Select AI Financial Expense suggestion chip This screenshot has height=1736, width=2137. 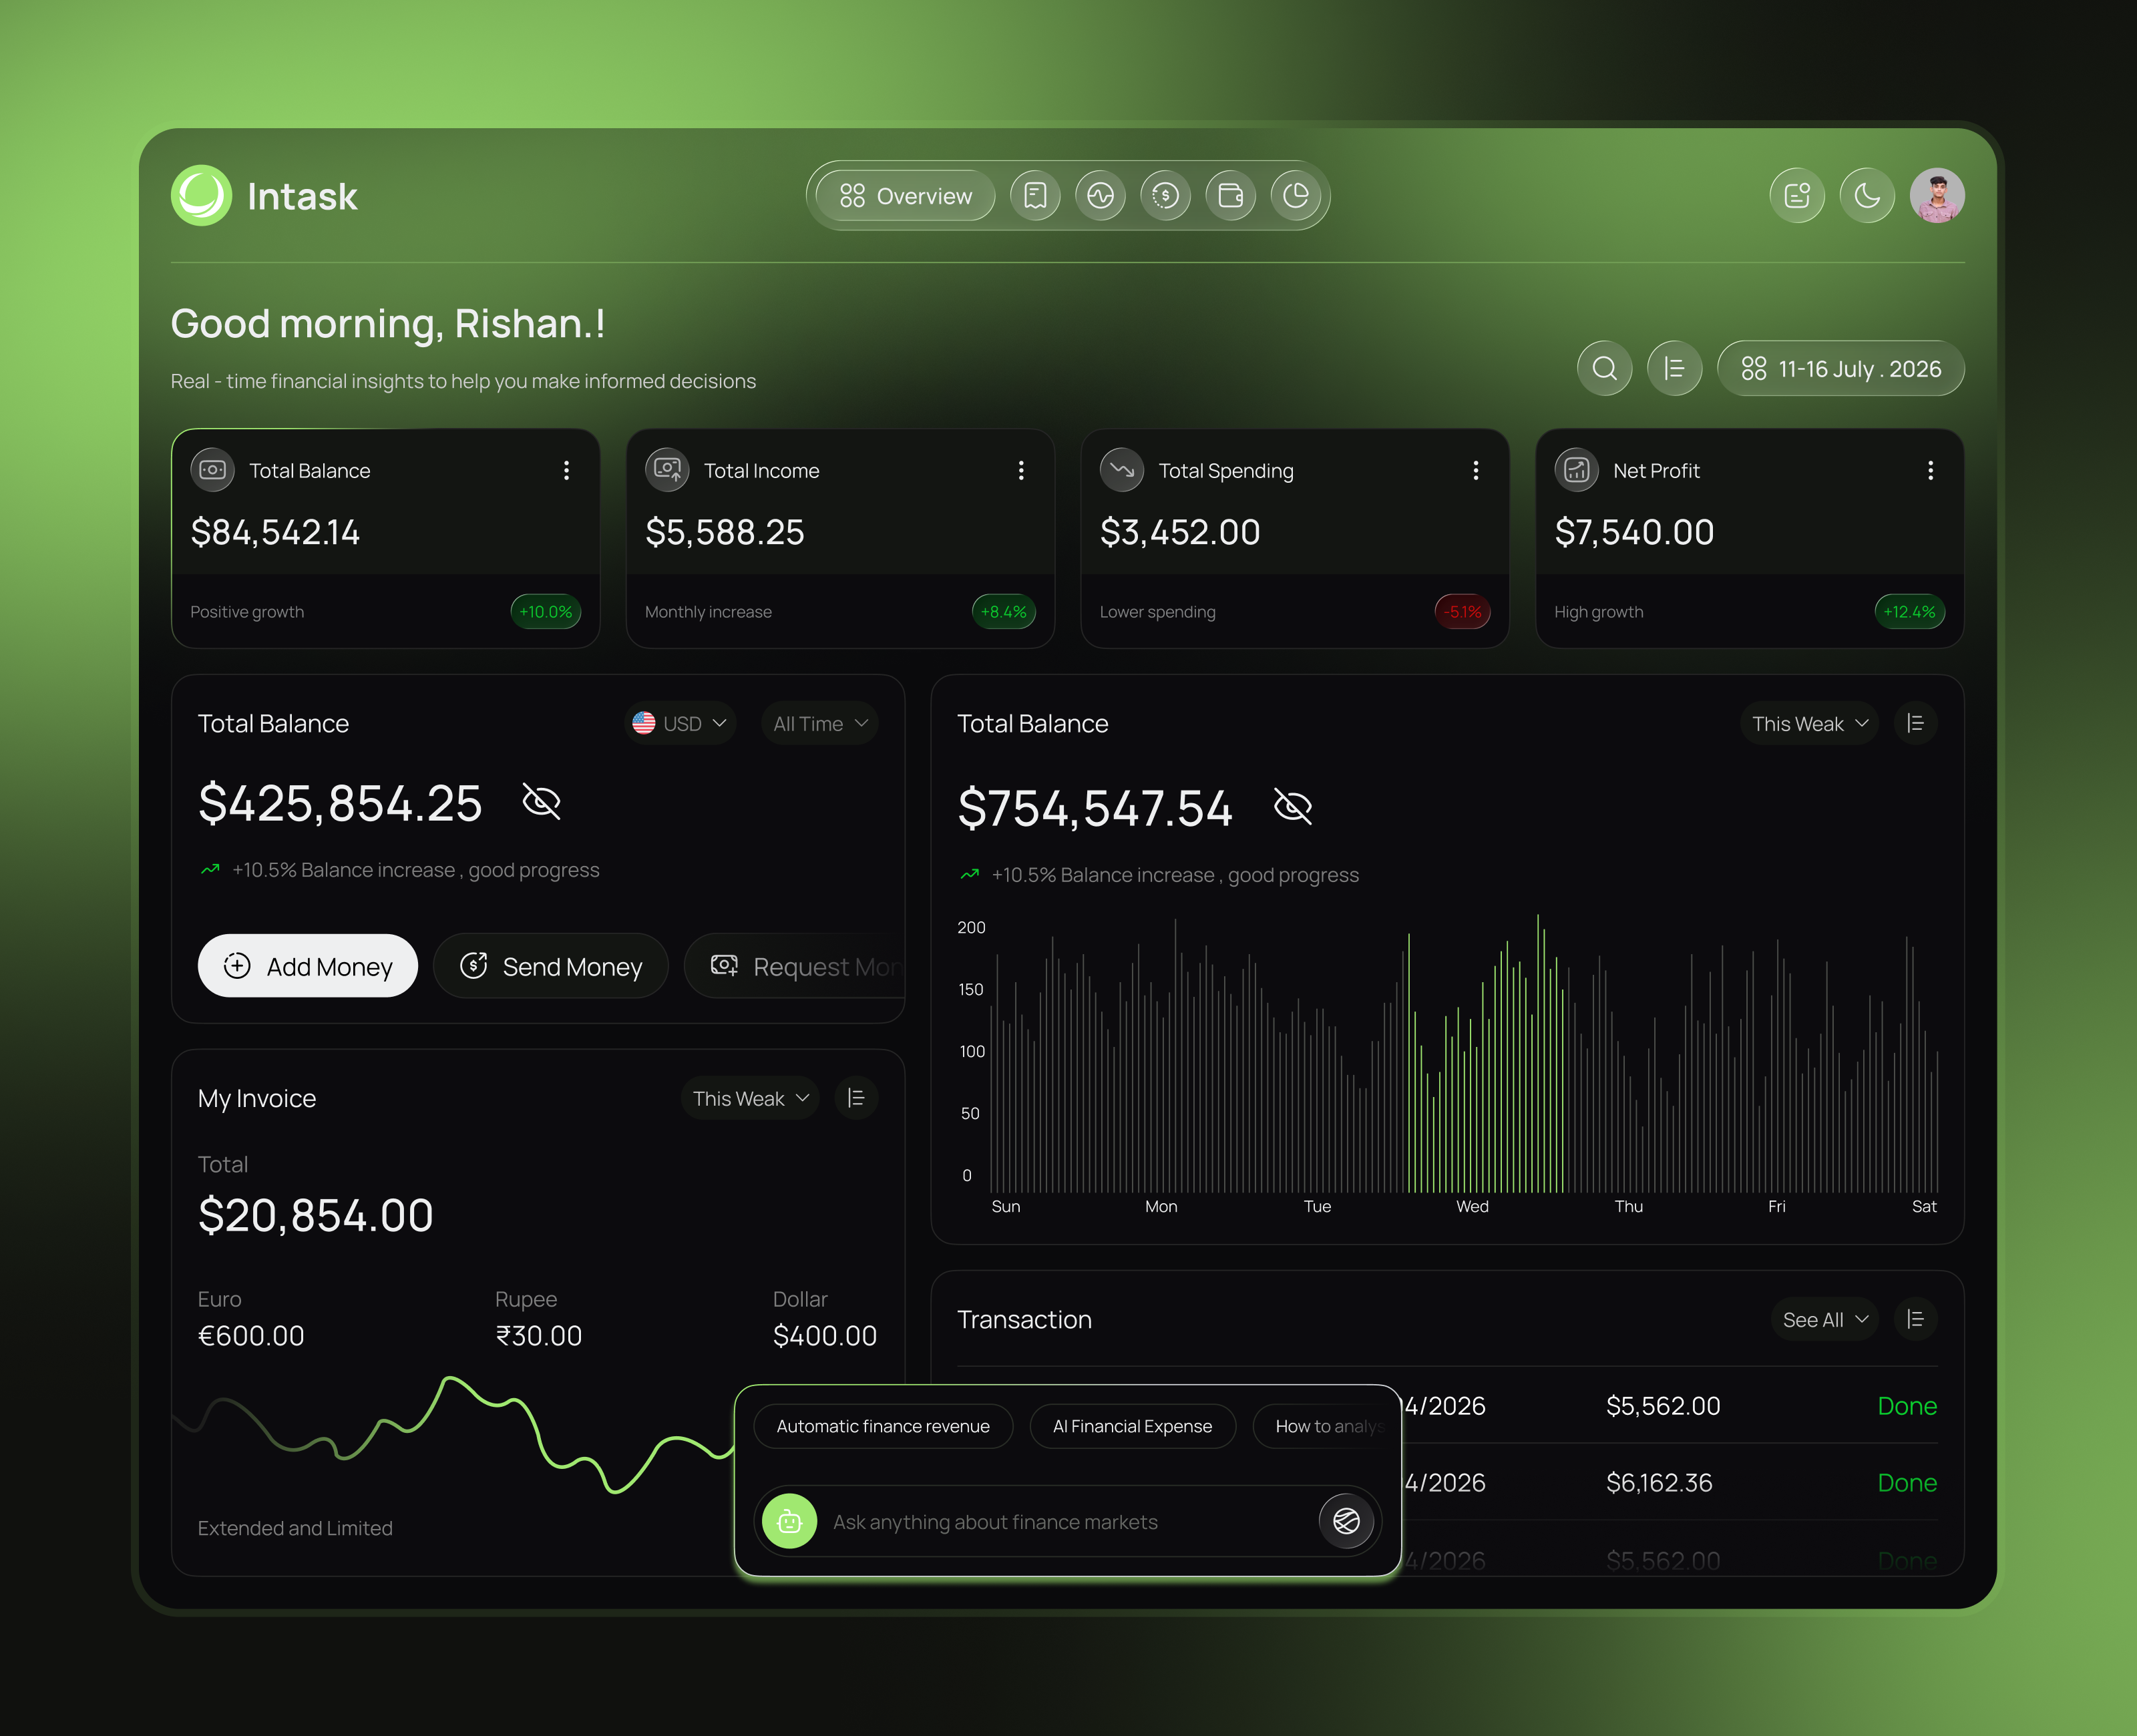tap(1132, 1426)
